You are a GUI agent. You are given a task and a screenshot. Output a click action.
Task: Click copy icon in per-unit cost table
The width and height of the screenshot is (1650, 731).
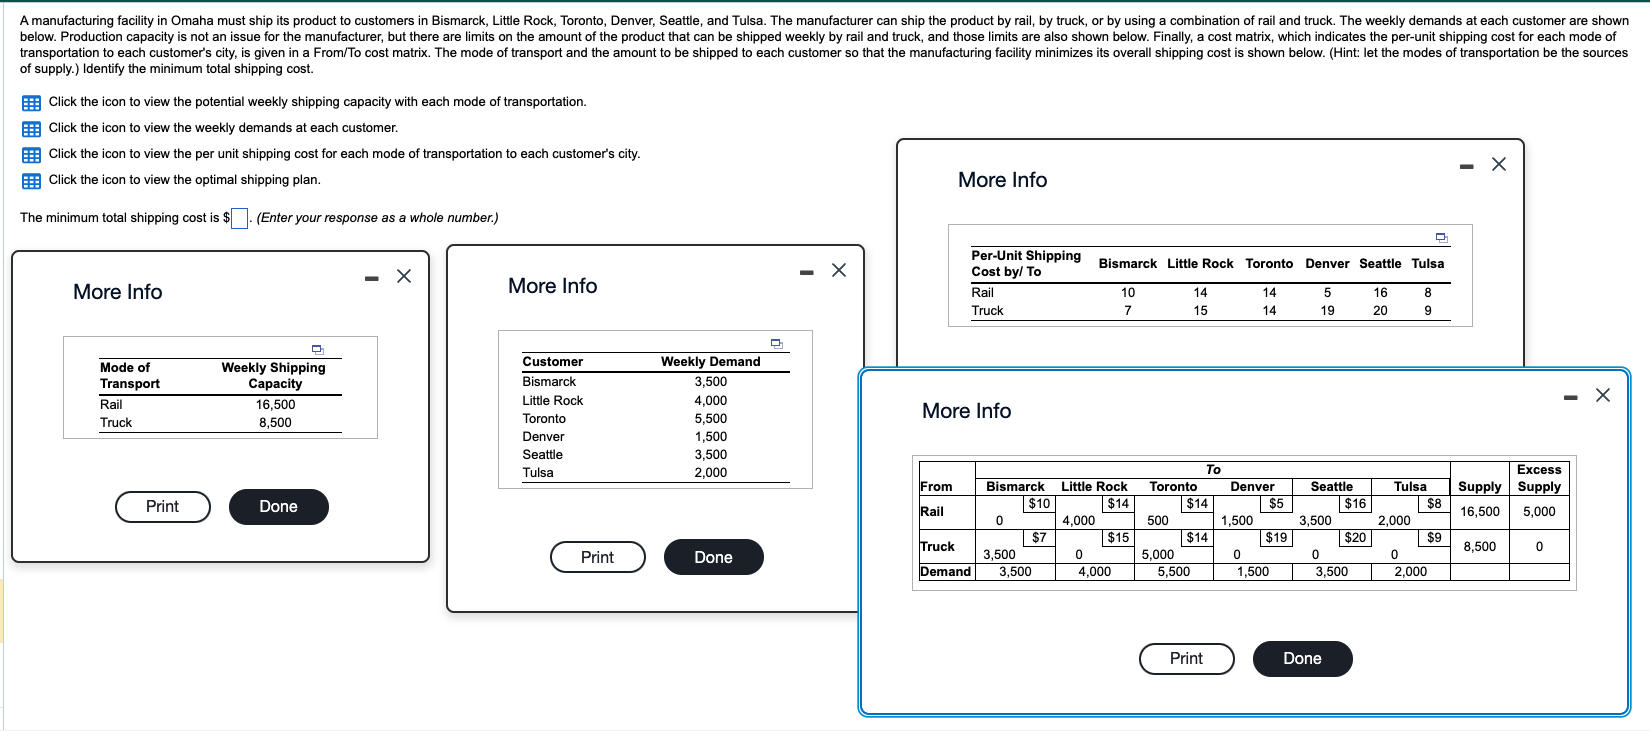coord(1441,237)
